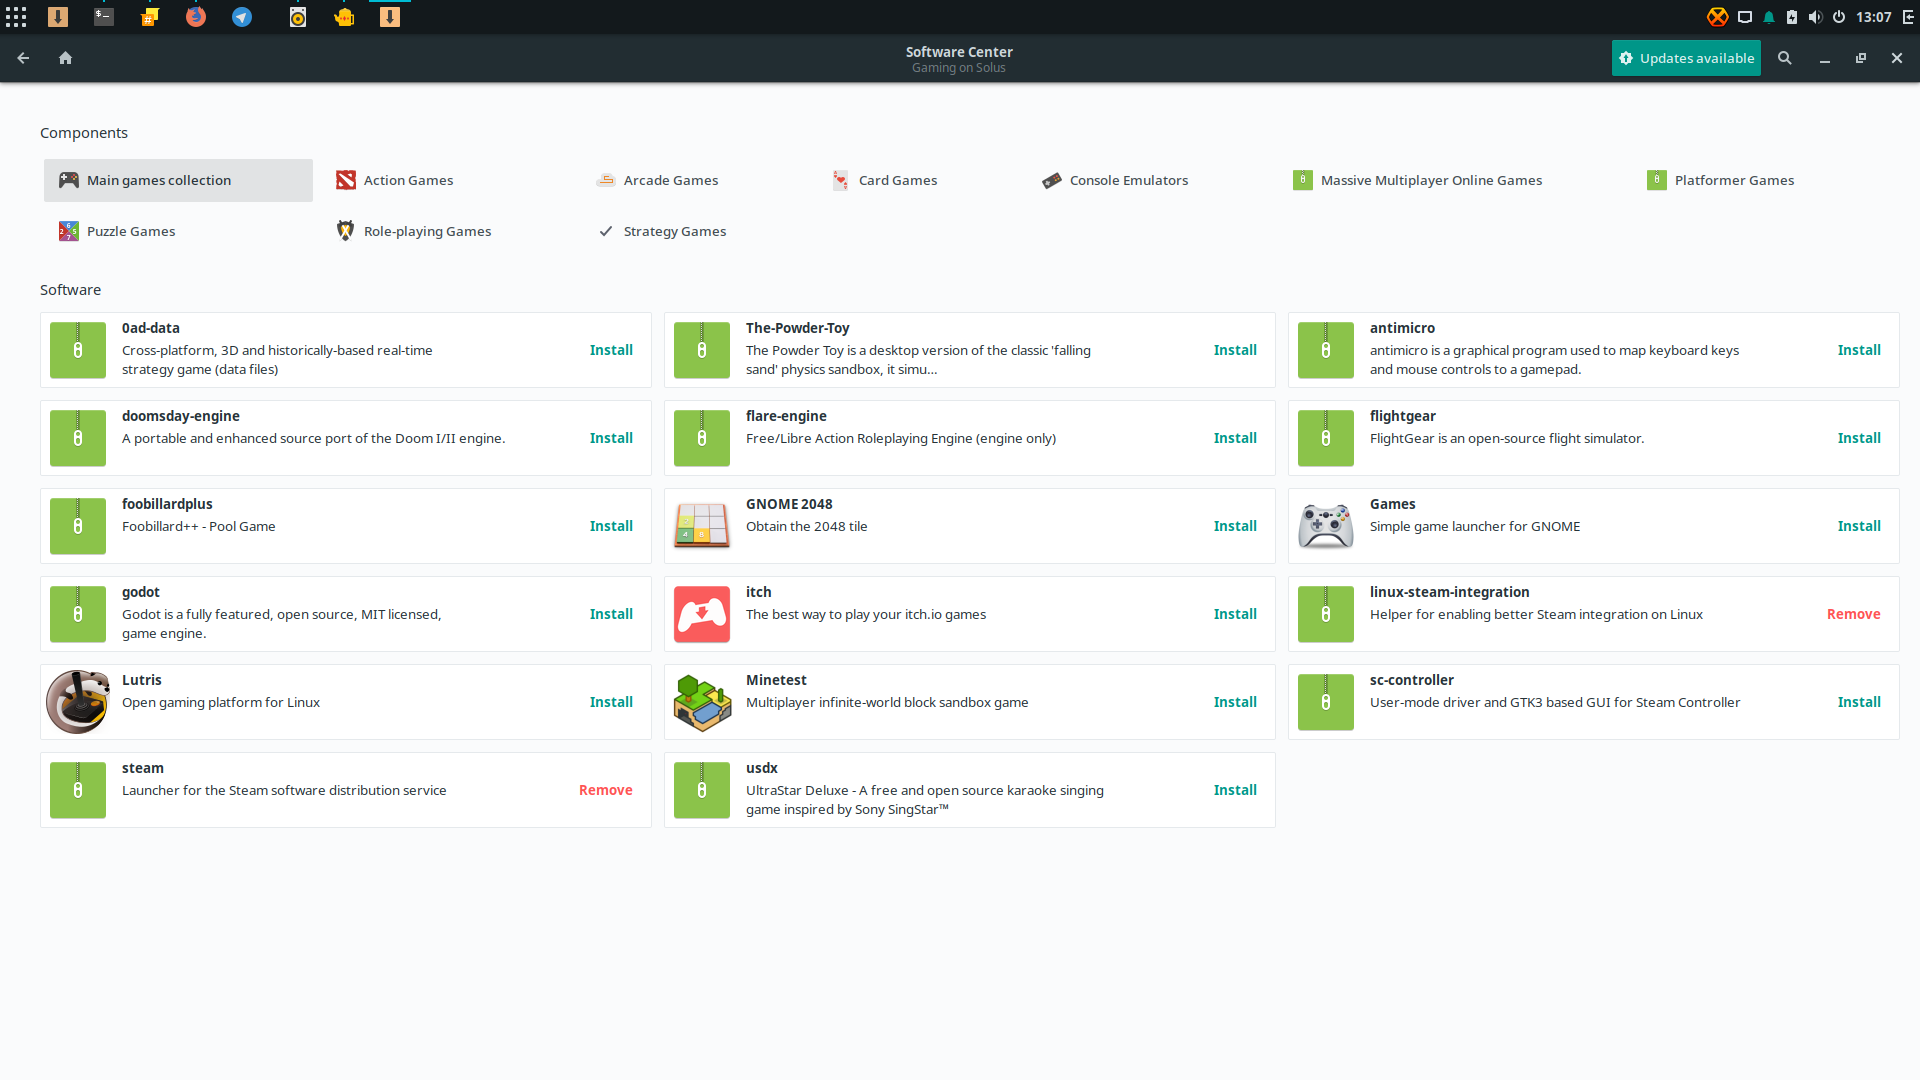
Task: Install the itch app
Action: click(1235, 614)
